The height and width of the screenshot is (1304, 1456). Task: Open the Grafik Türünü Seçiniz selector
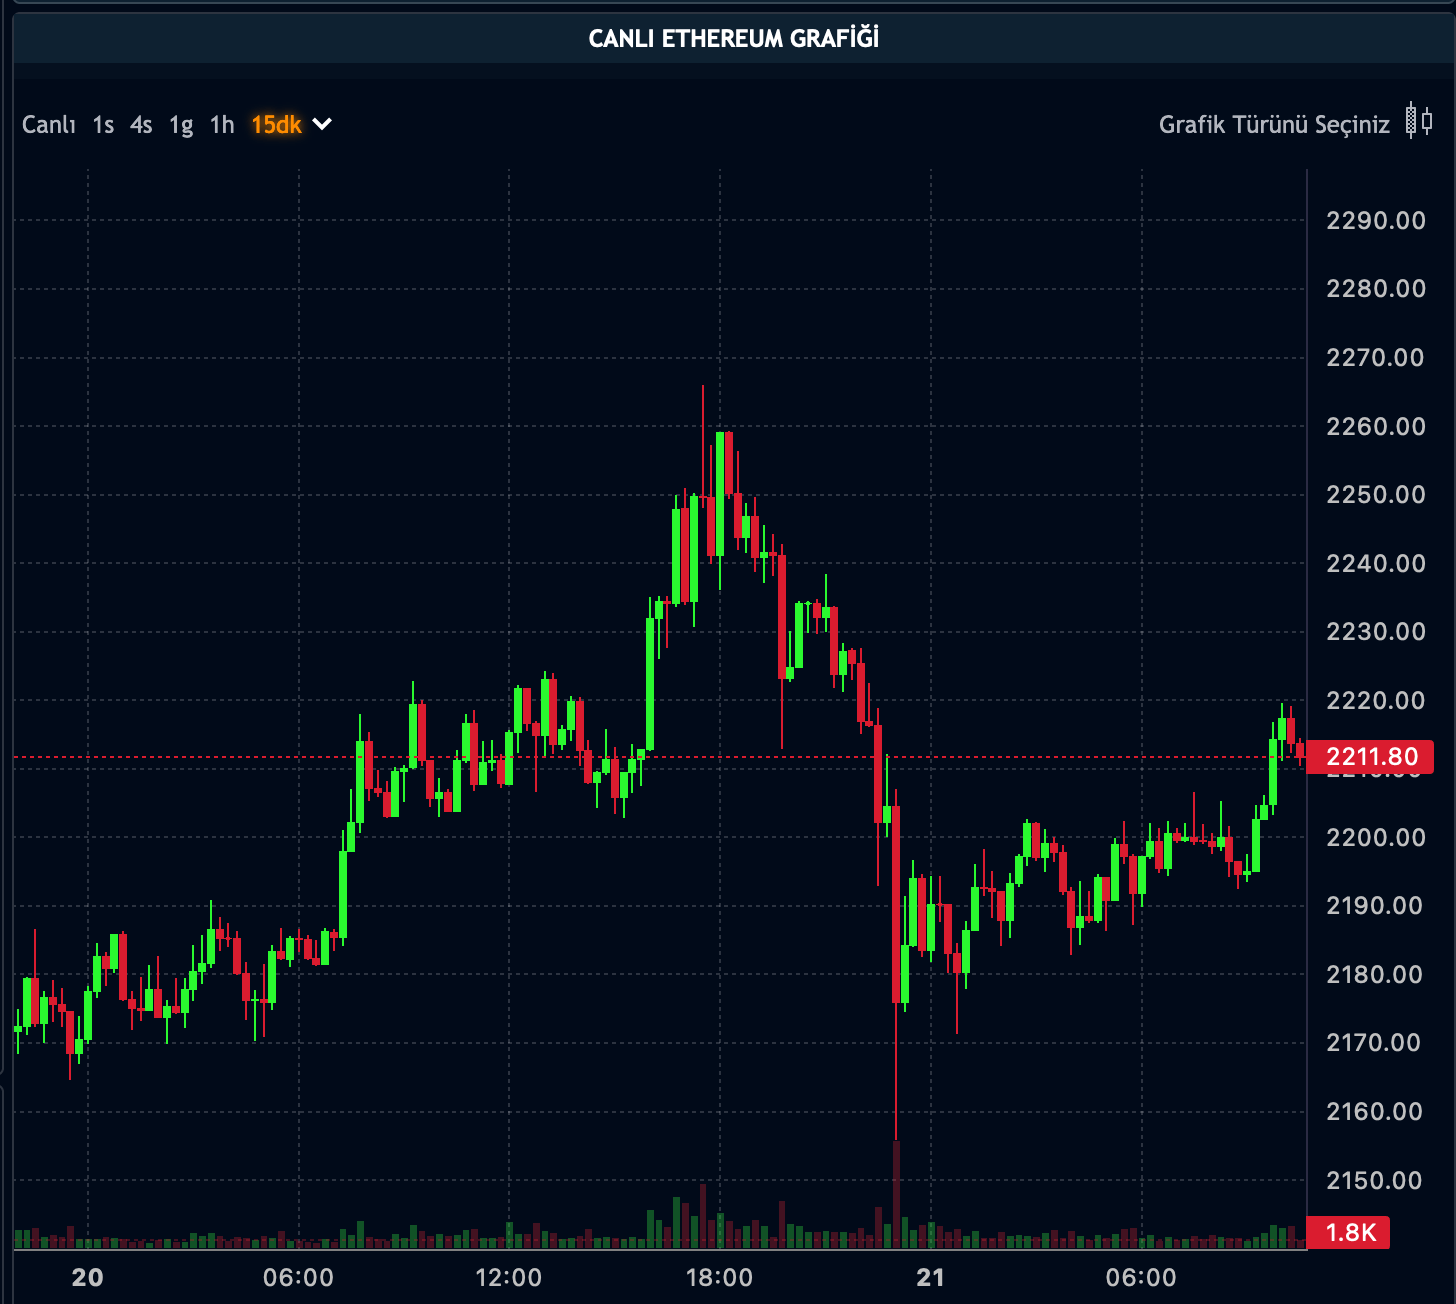[1273, 125]
